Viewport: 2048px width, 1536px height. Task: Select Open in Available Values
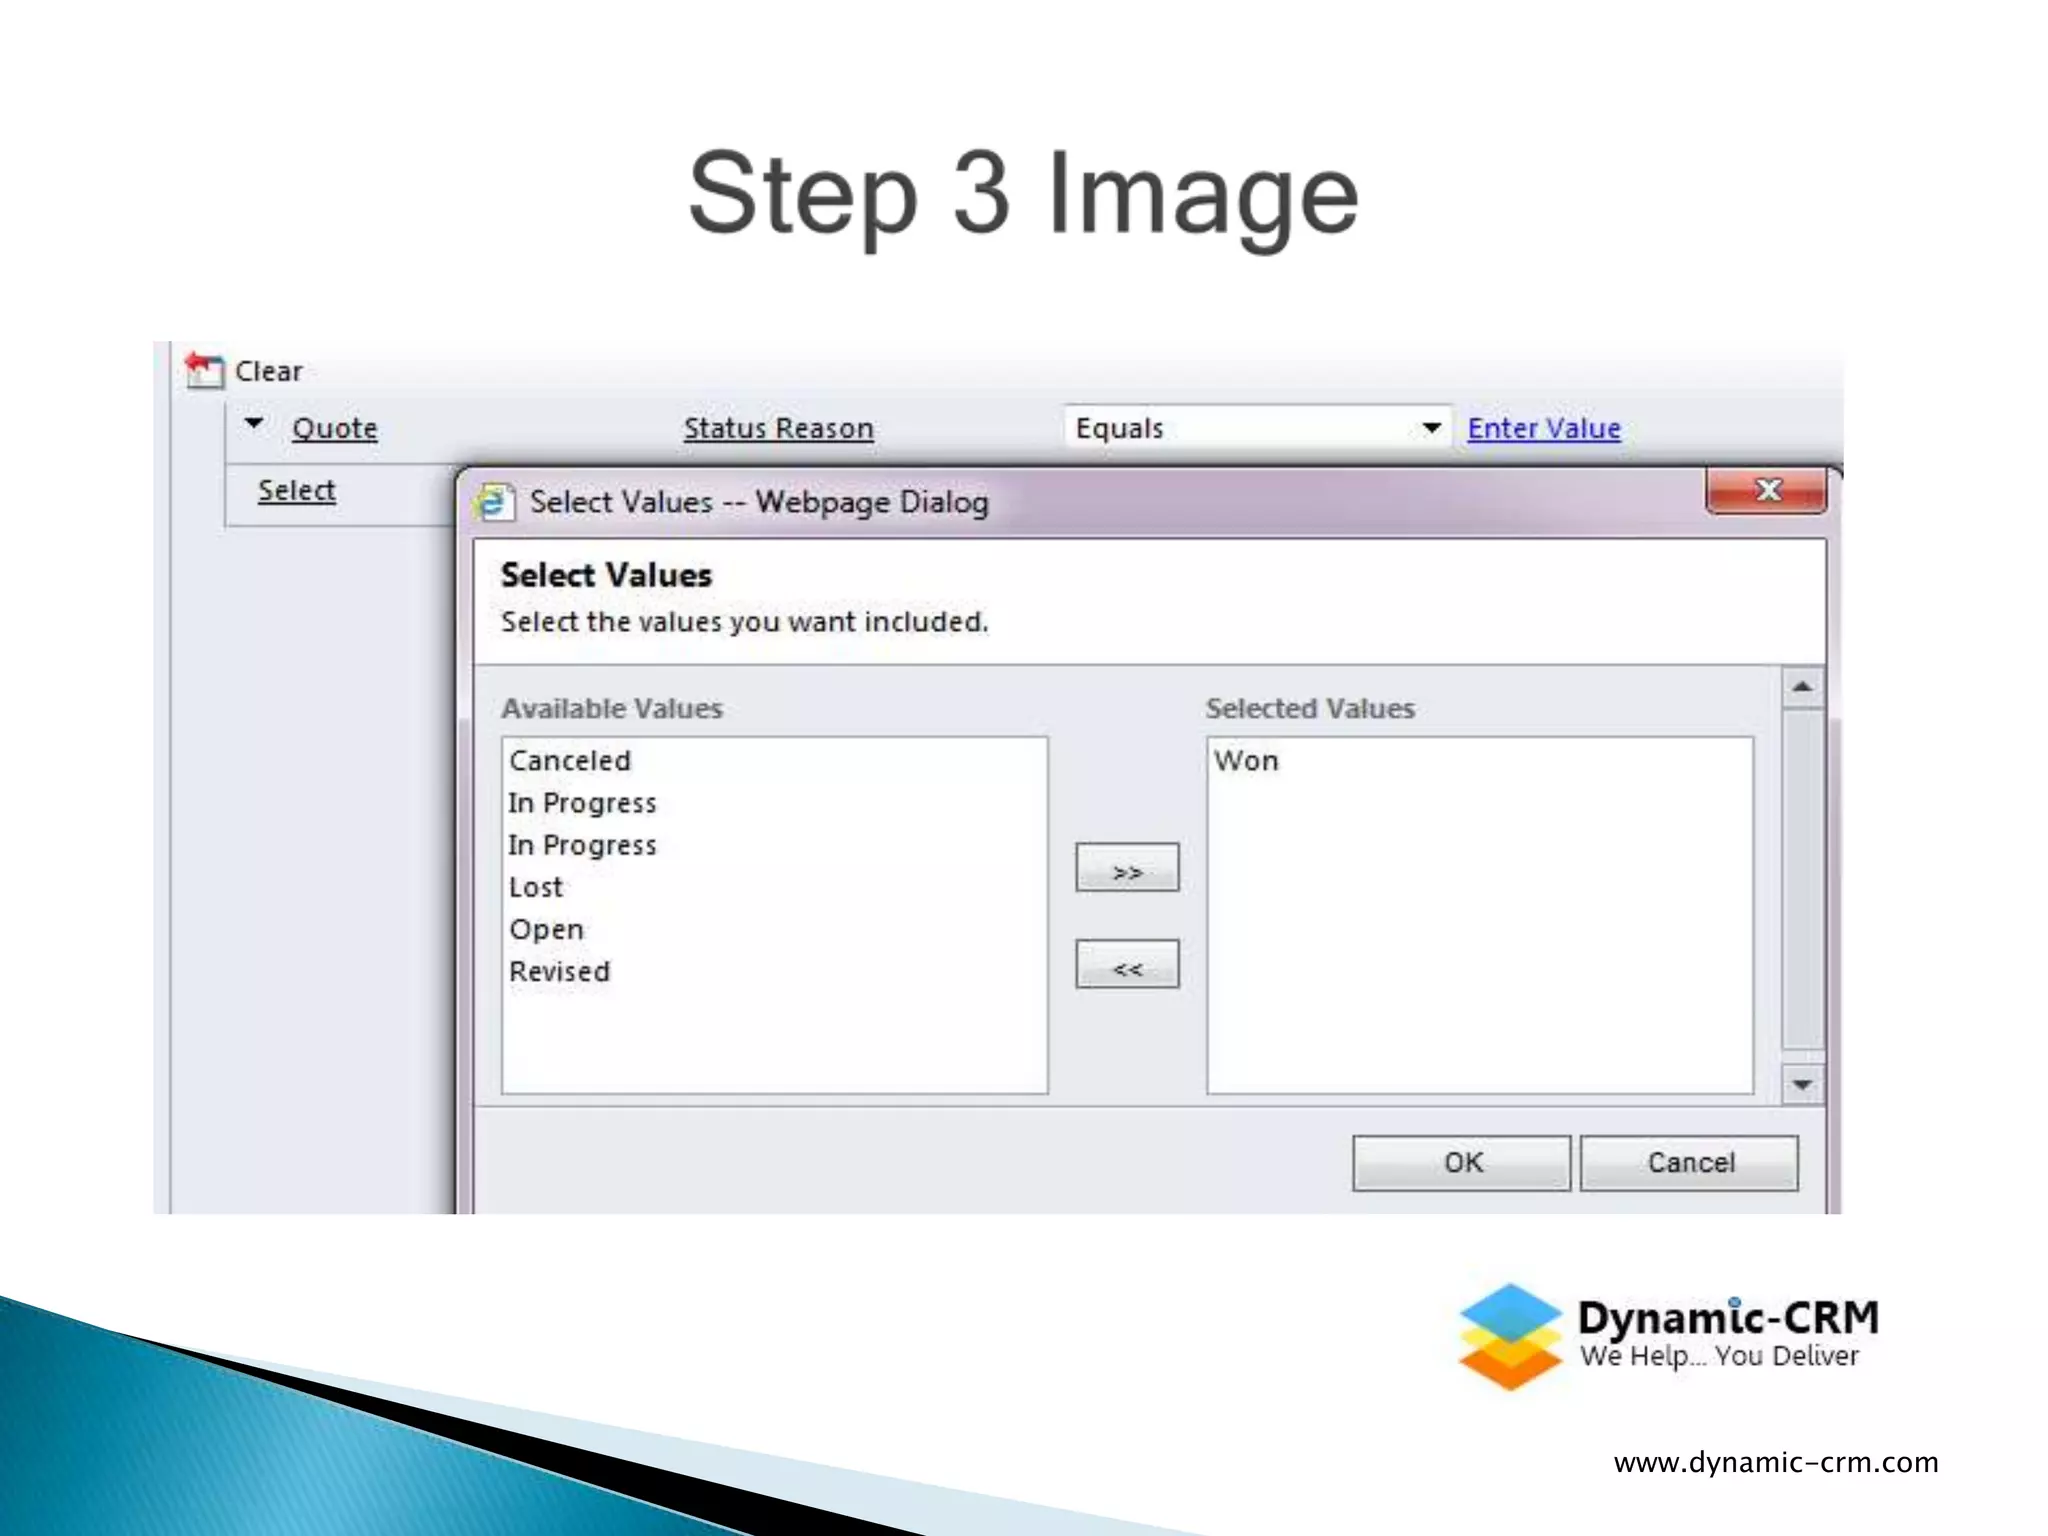(x=546, y=929)
